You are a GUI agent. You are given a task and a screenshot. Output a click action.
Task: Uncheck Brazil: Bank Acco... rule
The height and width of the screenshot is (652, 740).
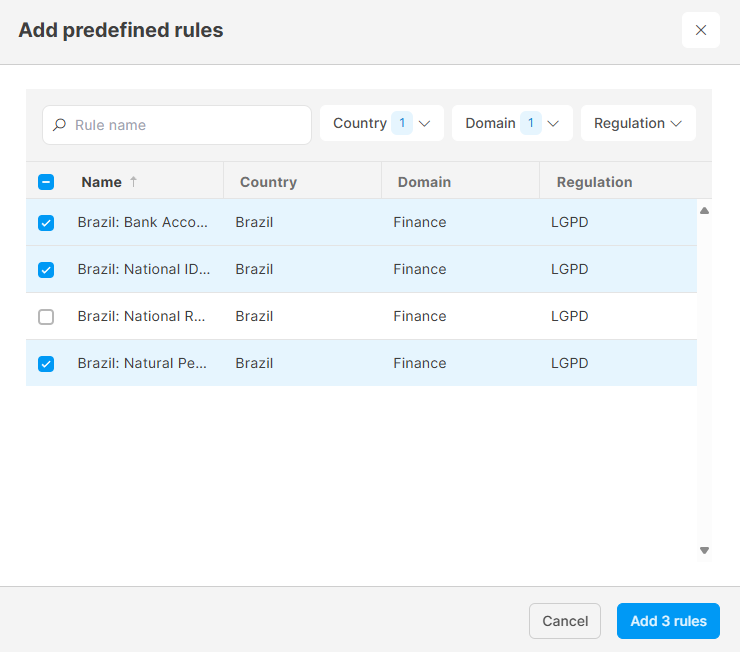46,223
